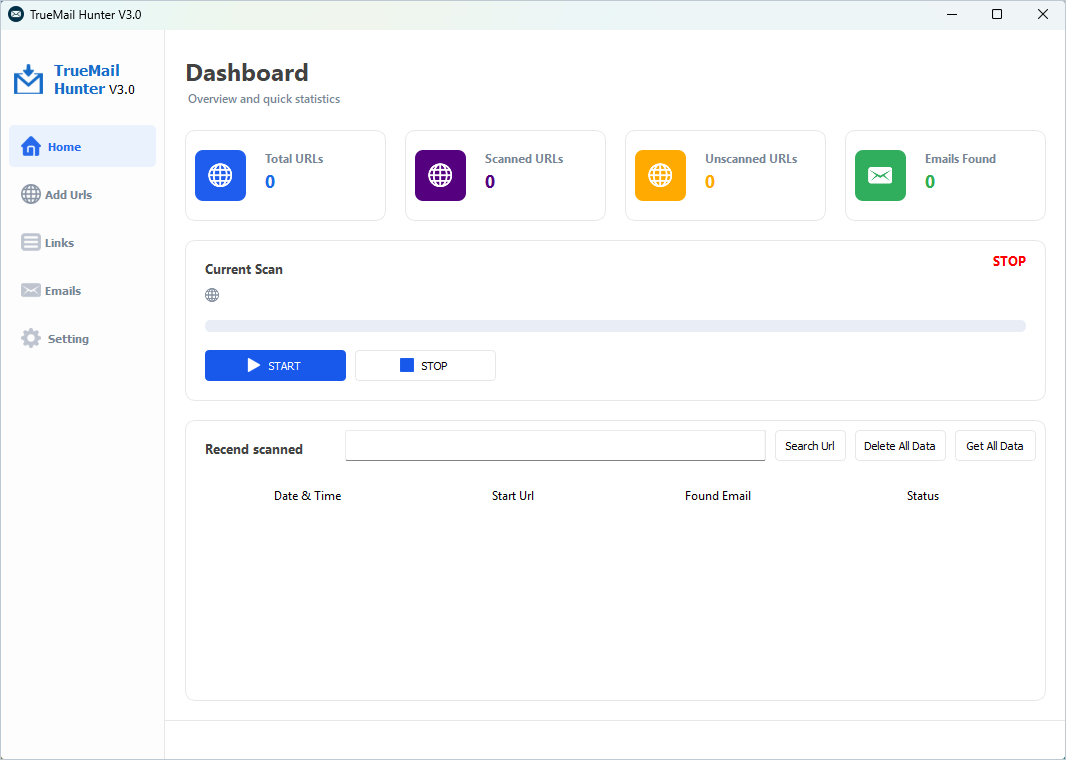Click the Date & Time column header
Screen dimensions: 1066x760
point(307,496)
